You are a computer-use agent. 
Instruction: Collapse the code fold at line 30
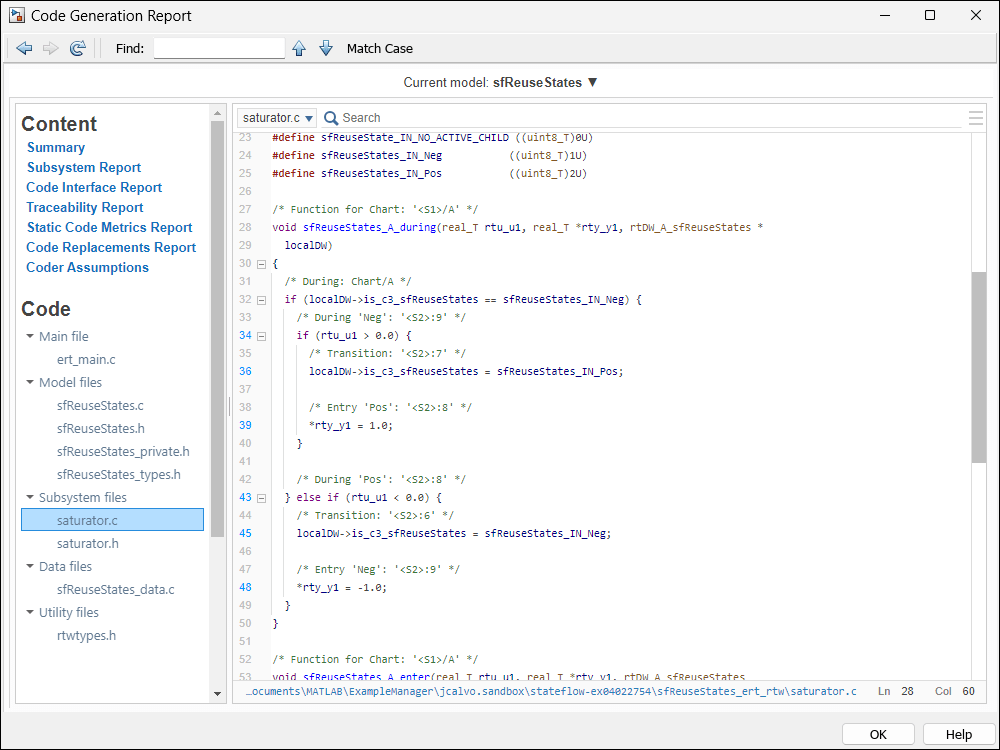tap(262, 264)
